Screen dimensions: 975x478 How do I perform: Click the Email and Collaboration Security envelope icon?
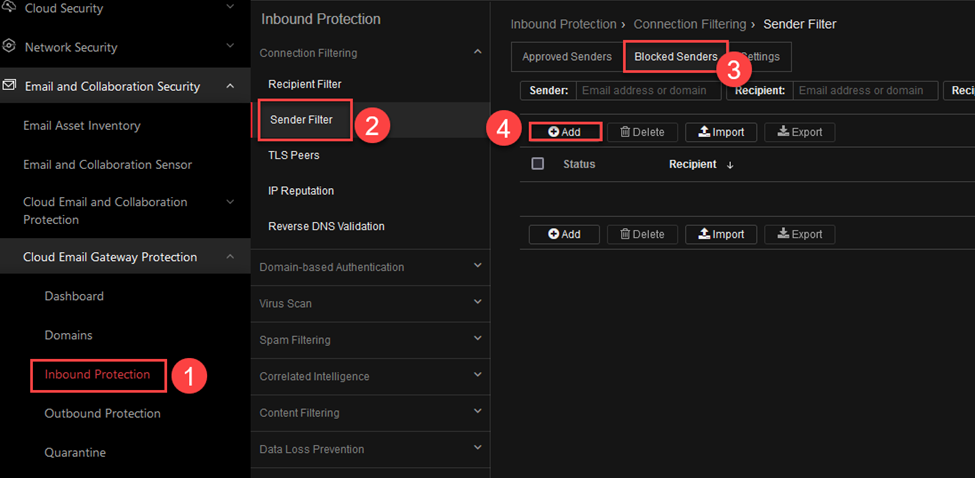[x=9, y=85]
